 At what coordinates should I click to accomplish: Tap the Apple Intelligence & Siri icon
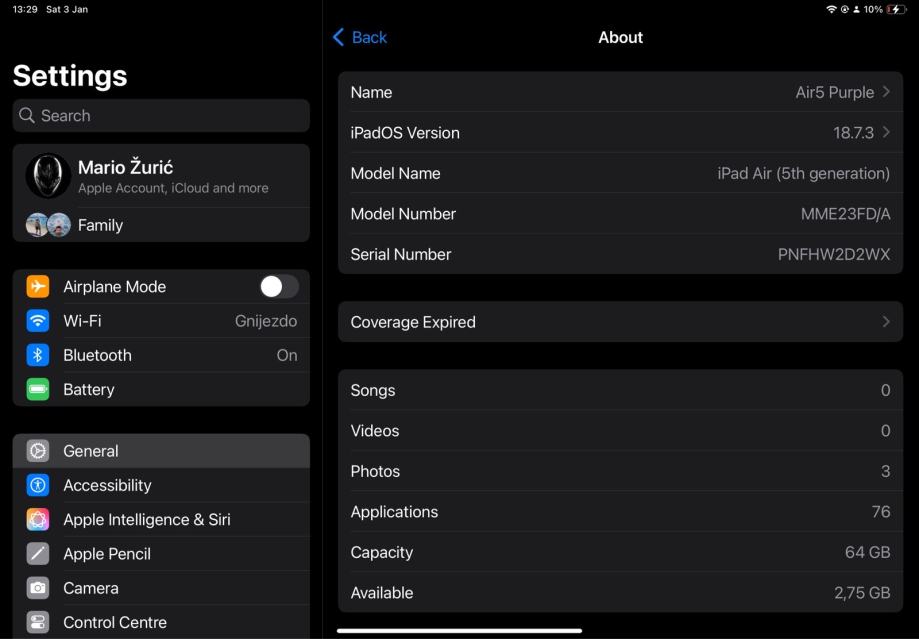click(x=38, y=519)
